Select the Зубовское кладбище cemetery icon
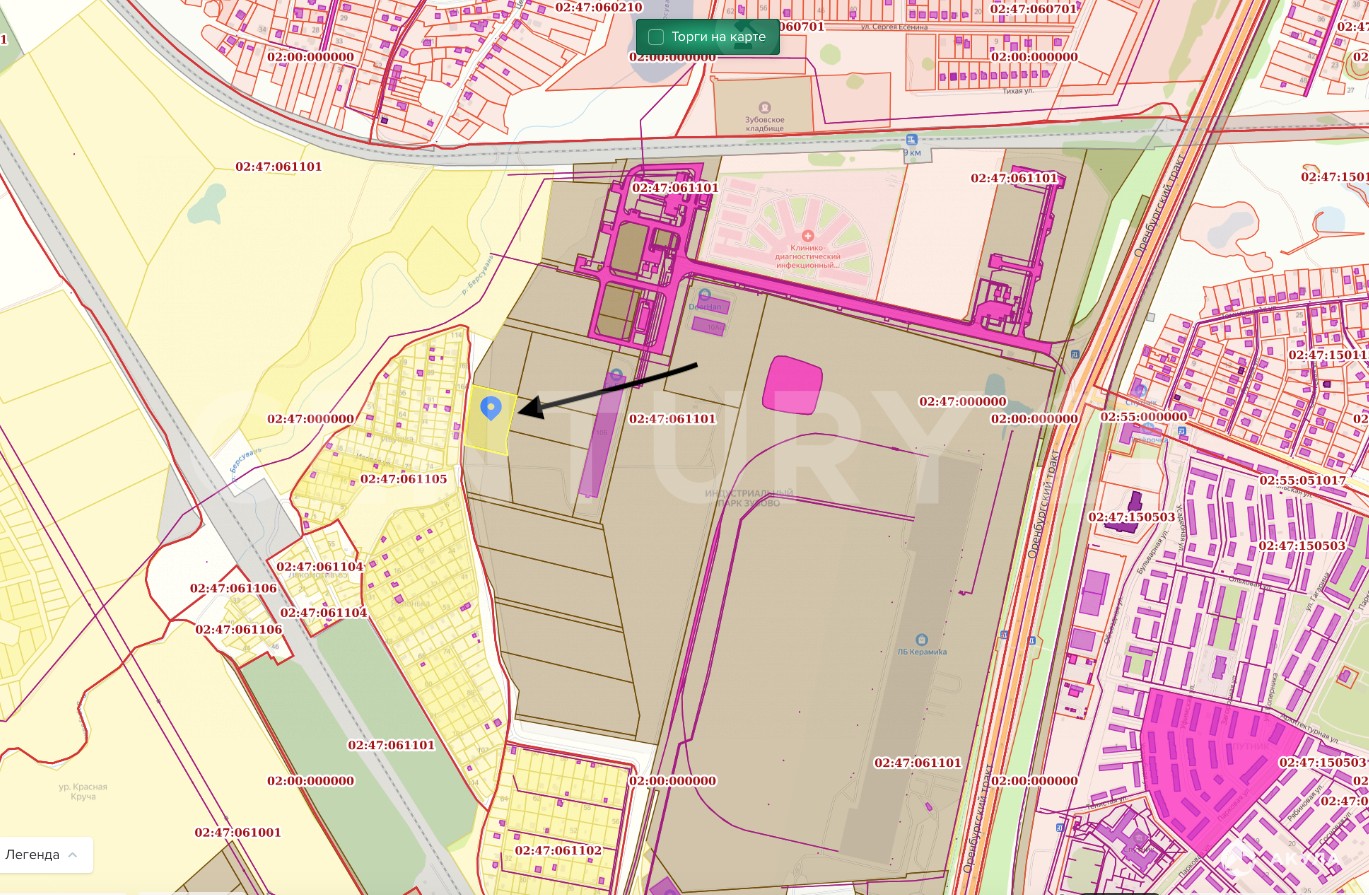 click(765, 107)
